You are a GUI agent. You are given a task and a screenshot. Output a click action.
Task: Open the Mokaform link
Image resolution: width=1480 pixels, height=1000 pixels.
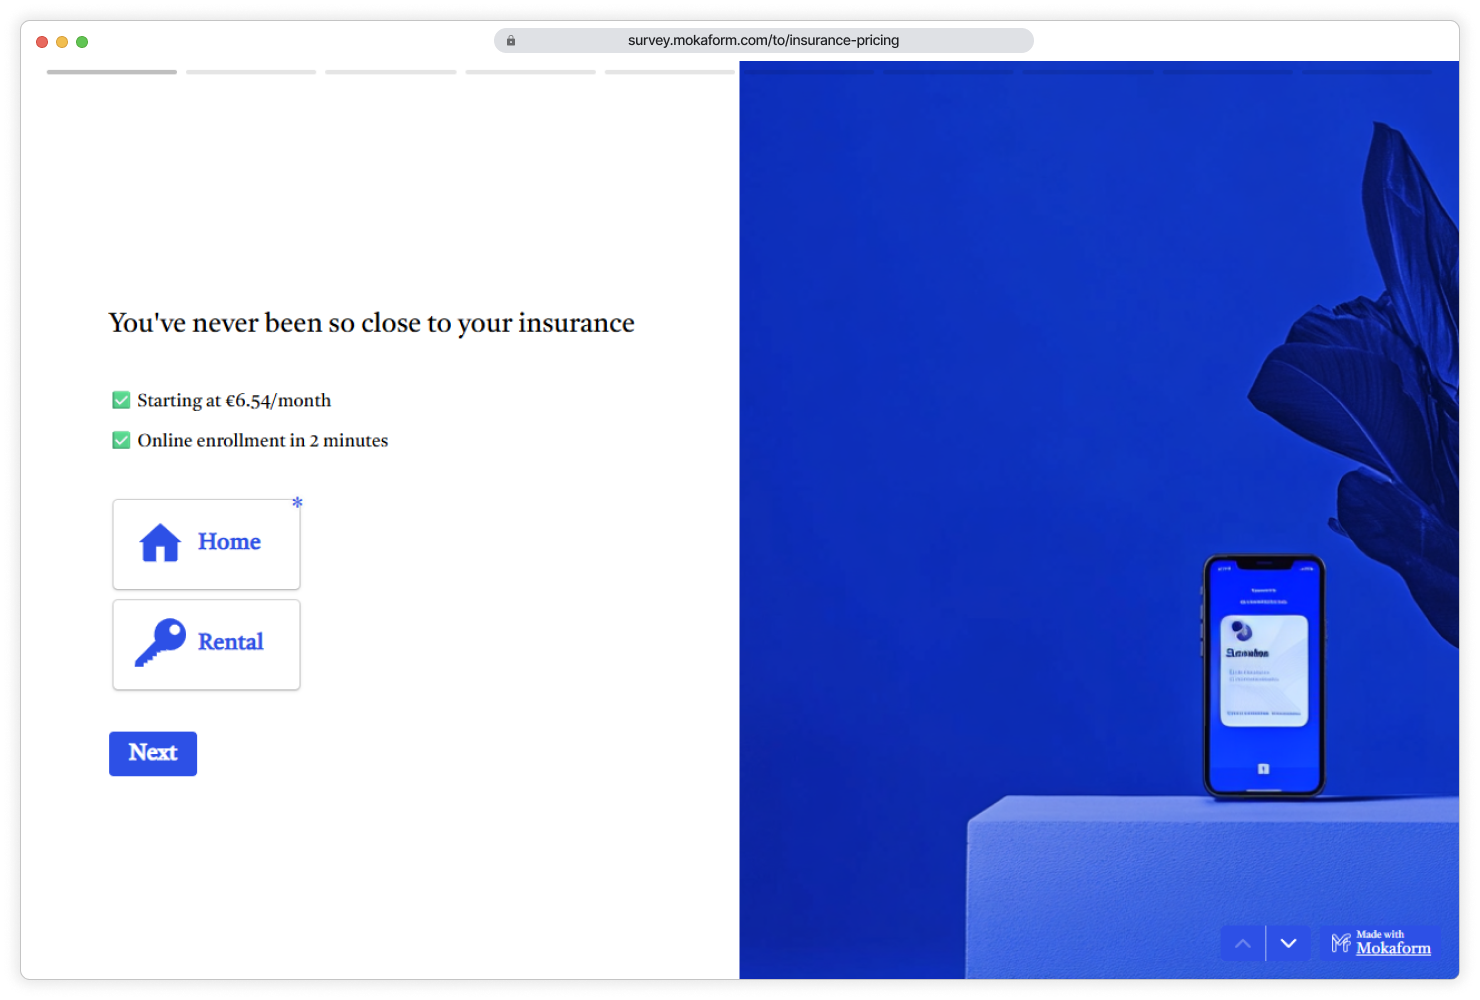(1393, 948)
